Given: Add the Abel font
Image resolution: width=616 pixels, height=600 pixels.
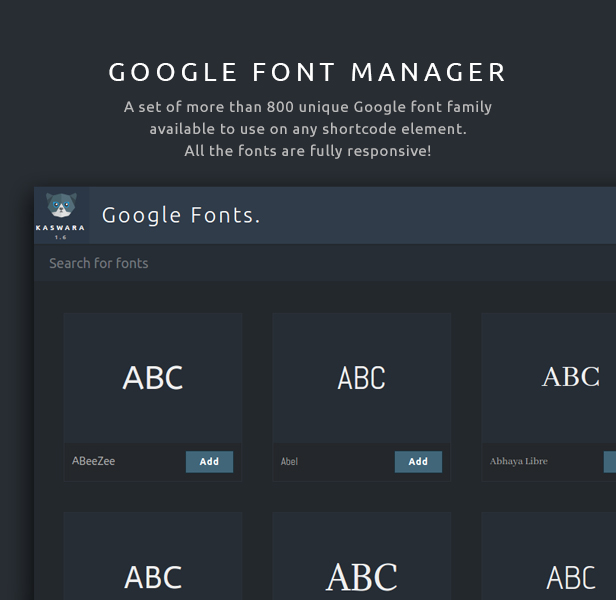Looking at the screenshot, I should click(x=418, y=462).
